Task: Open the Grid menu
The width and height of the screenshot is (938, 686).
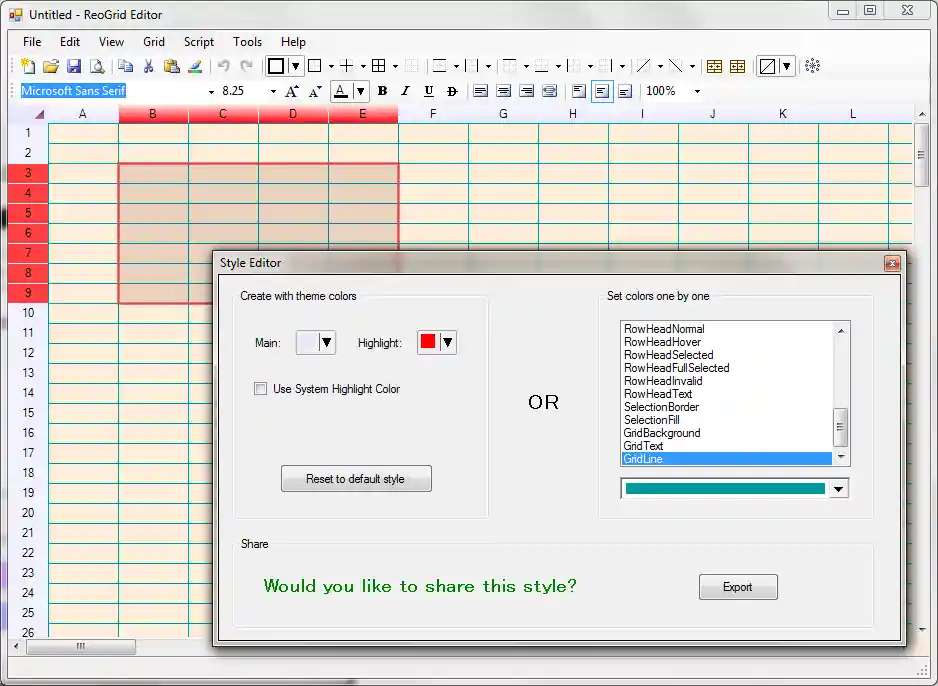Action: [x=153, y=42]
